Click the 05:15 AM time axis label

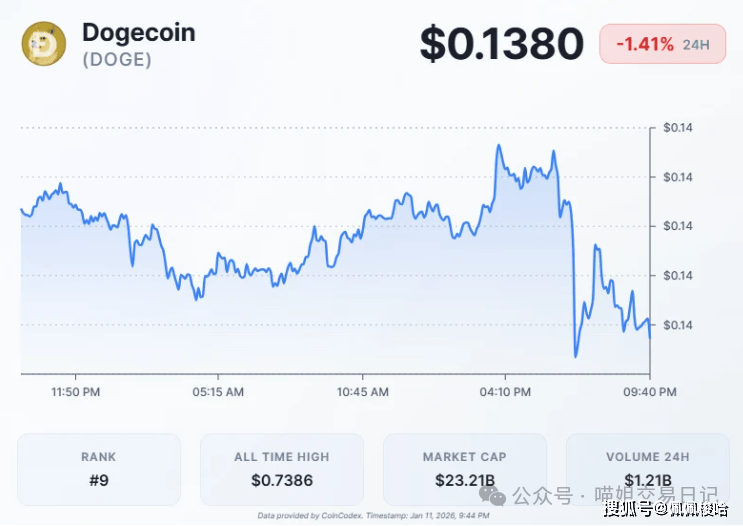pyautogui.click(x=219, y=392)
